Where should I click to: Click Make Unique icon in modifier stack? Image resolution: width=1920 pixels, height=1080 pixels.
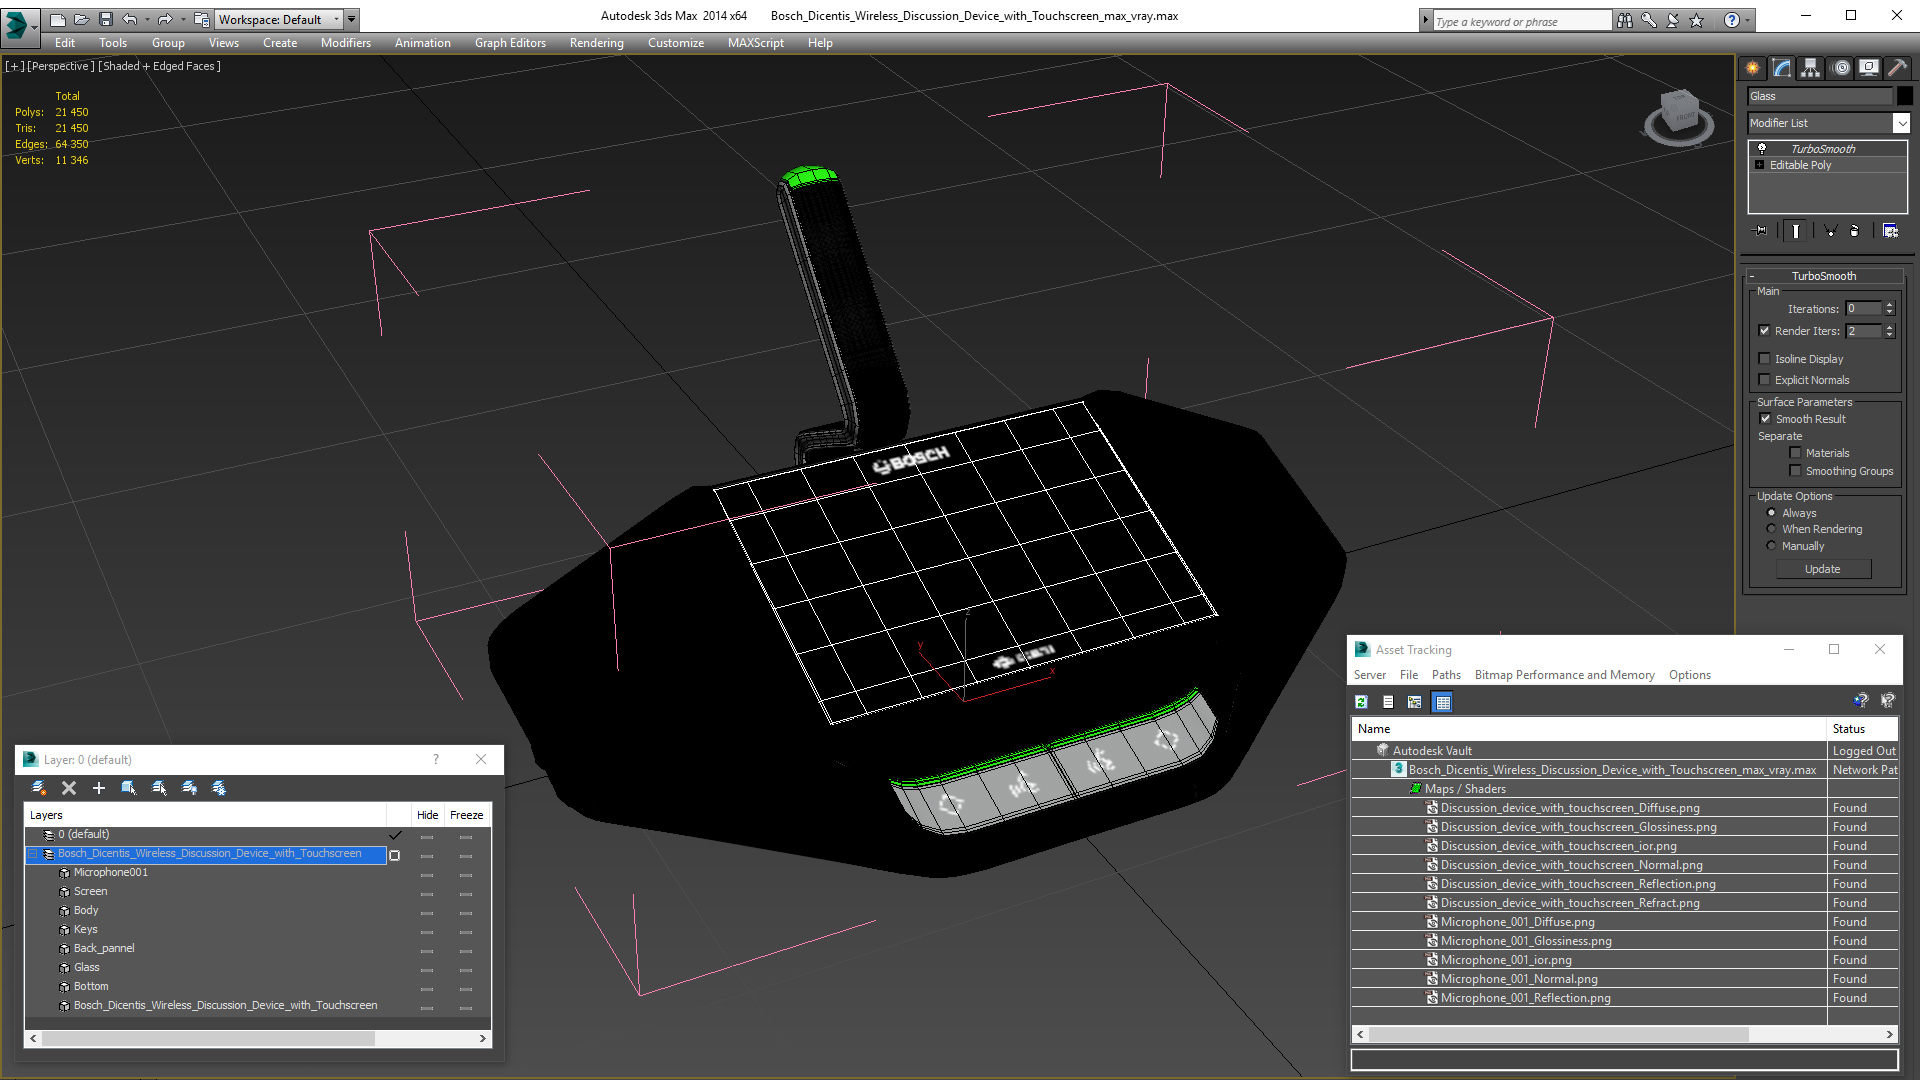[1831, 231]
